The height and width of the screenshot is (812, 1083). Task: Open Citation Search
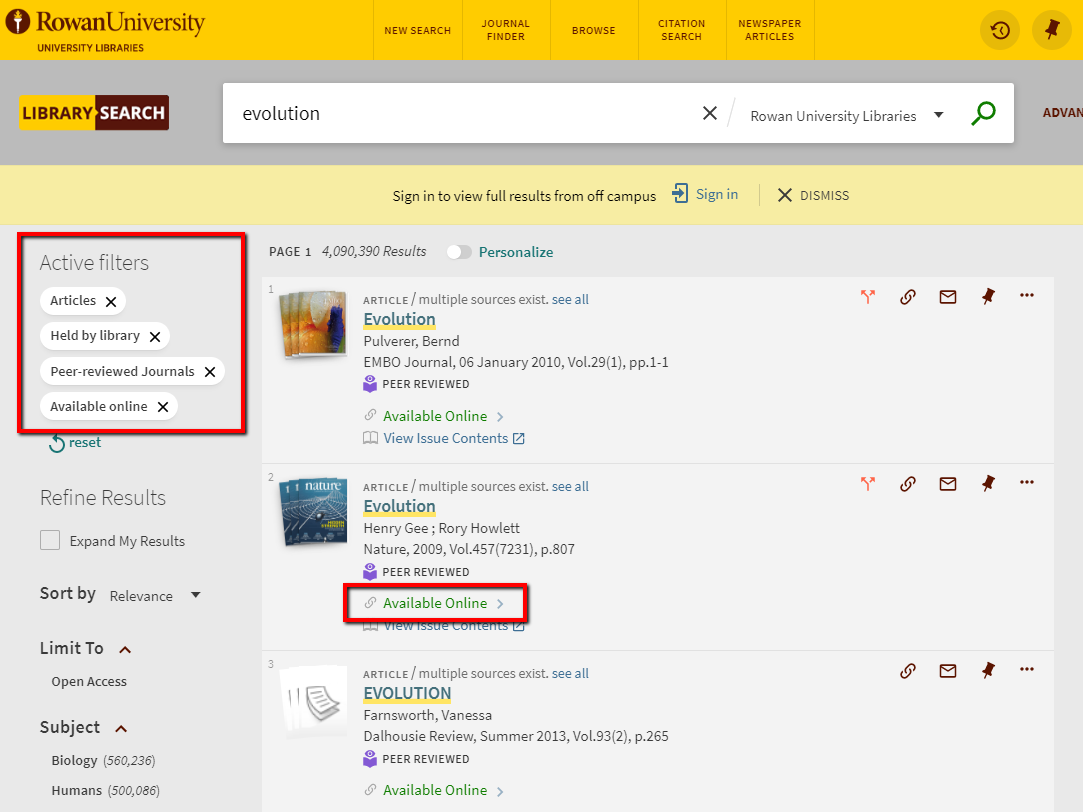click(x=682, y=30)
